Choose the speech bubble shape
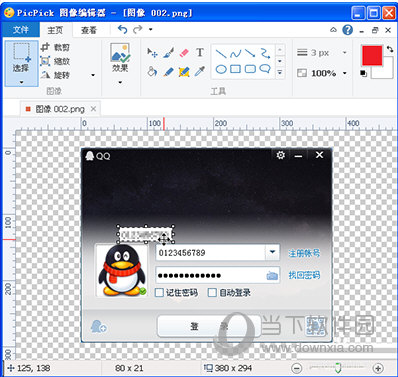 pyautogui.click(x=265, y=69)
